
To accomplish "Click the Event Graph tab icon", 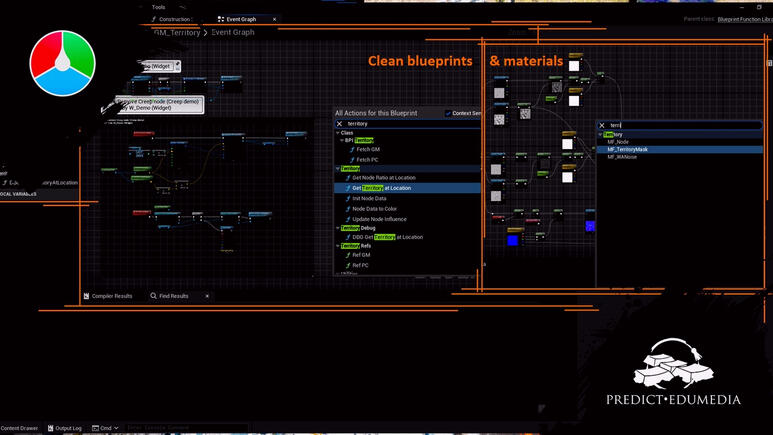I will click(x=221, y=19).
